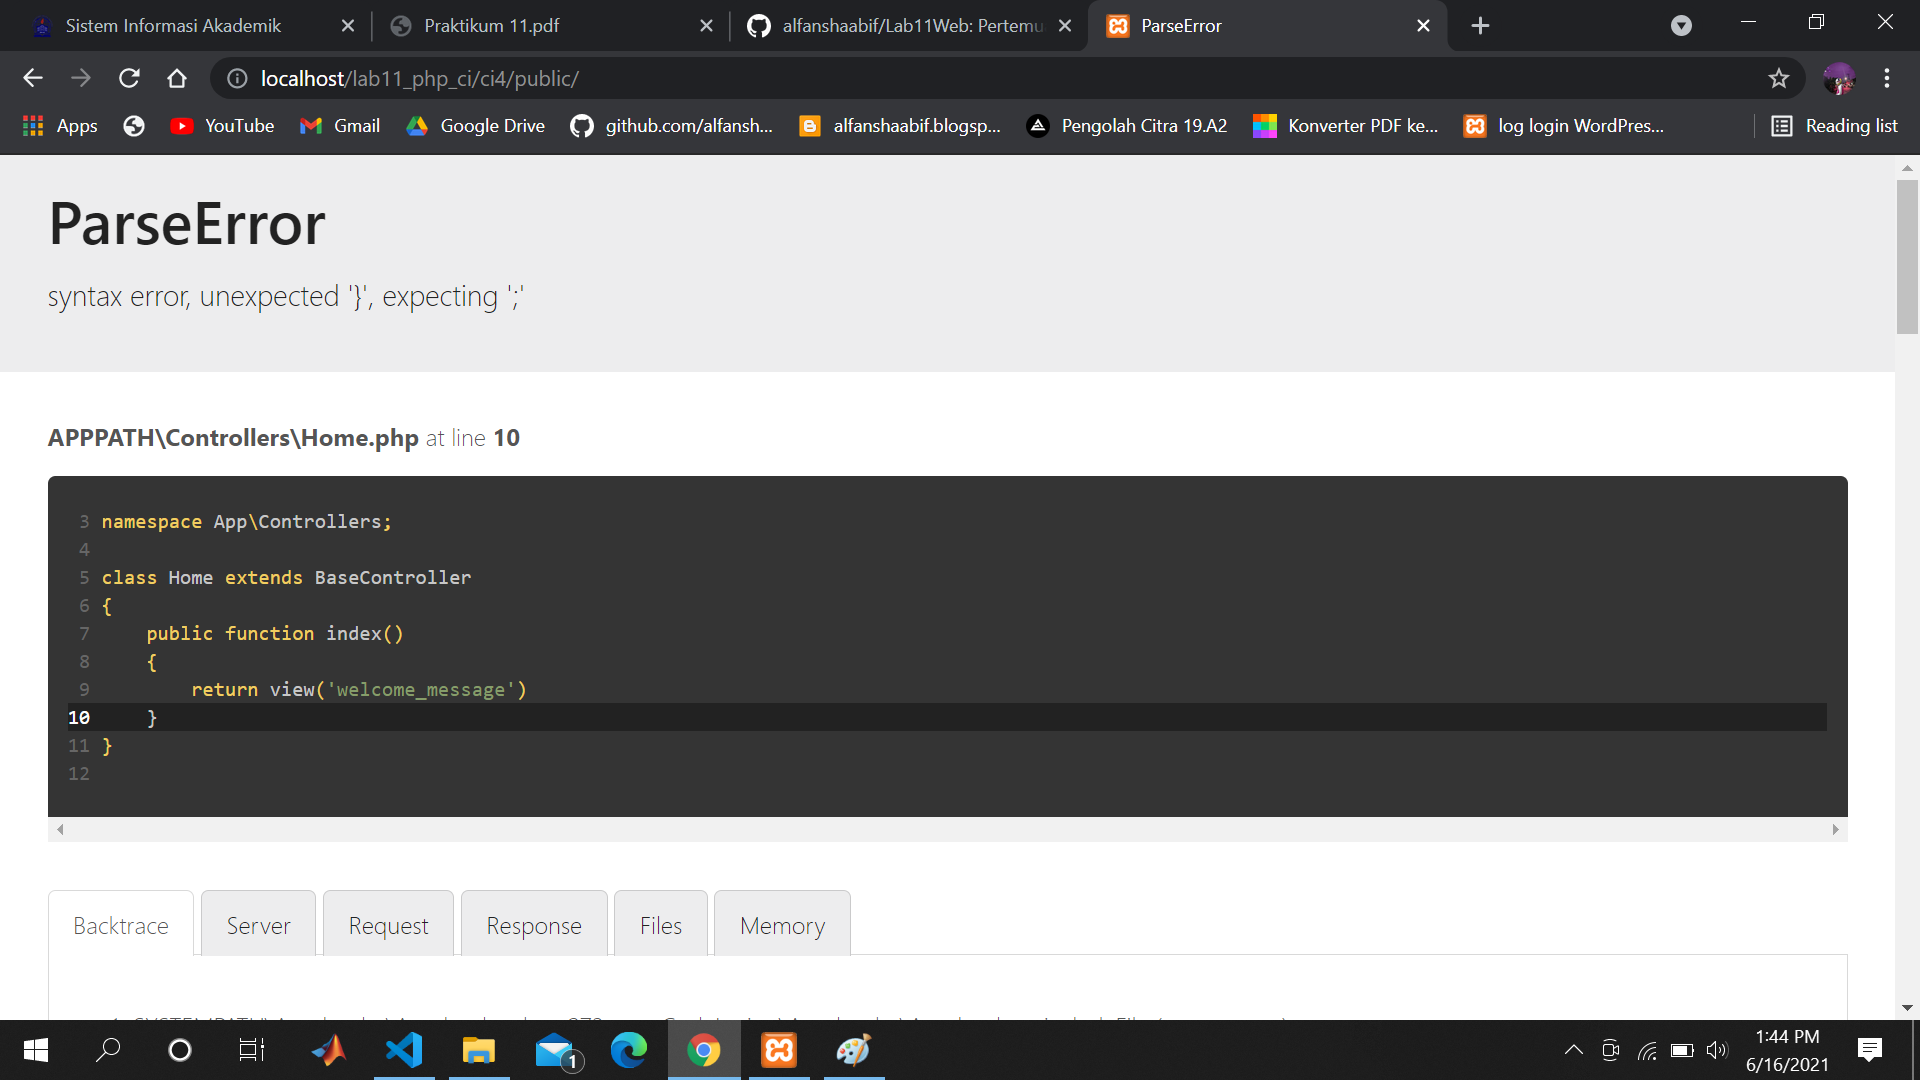The width and height of the screenshot is (1920, 1080).
Task: Click the Reading list button
Action: [1835, 126]
